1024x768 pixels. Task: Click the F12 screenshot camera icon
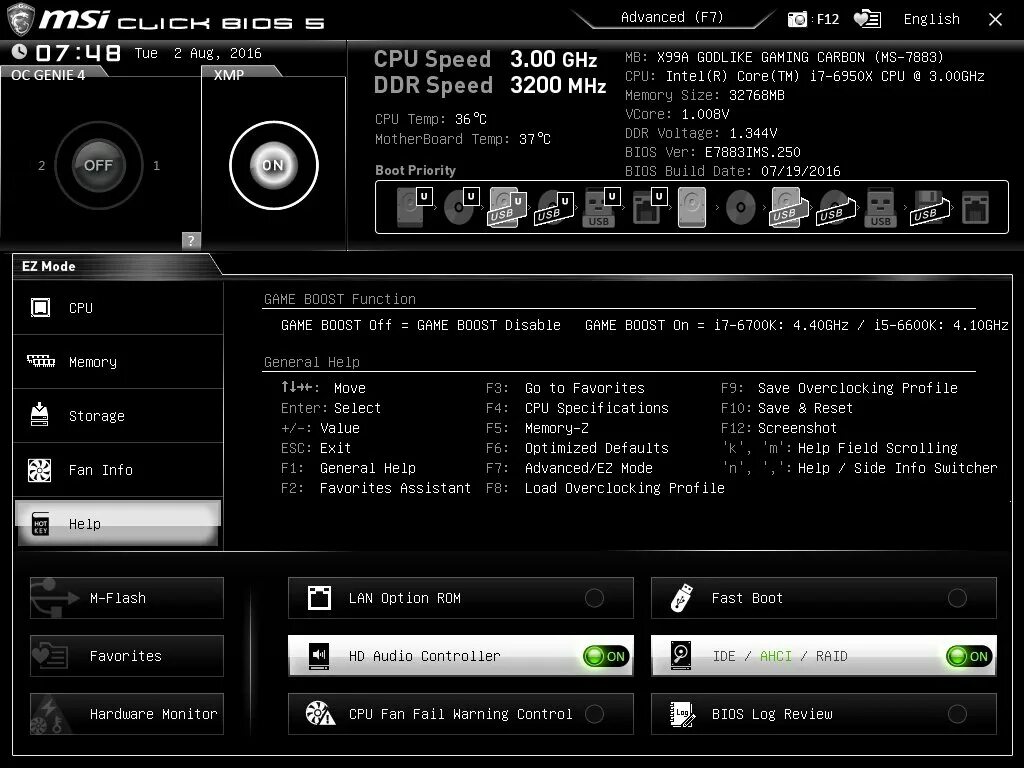click(x=797, y=19)
